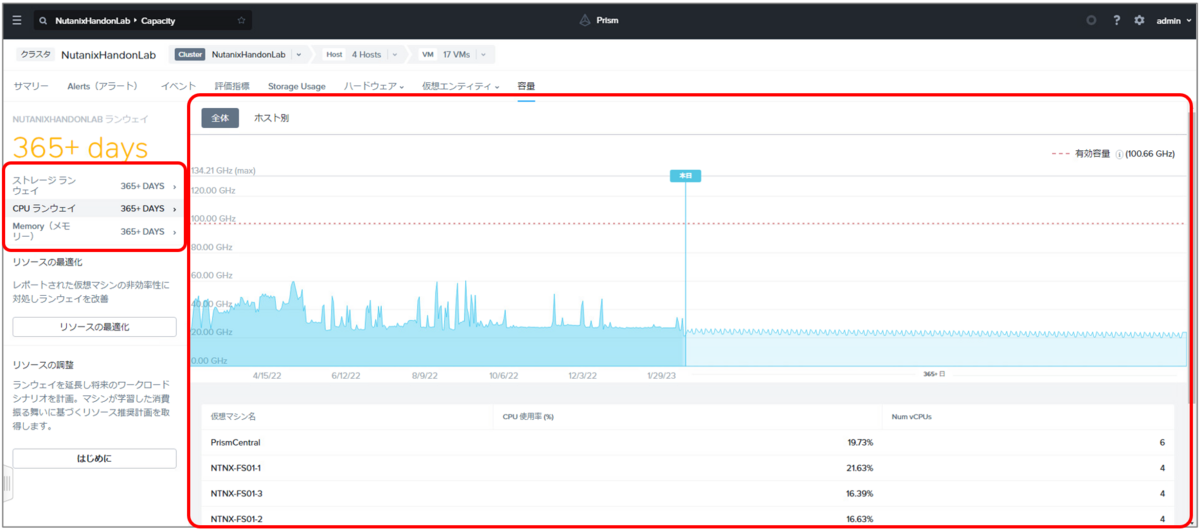Switch to the 評価指標 tab

232,86
